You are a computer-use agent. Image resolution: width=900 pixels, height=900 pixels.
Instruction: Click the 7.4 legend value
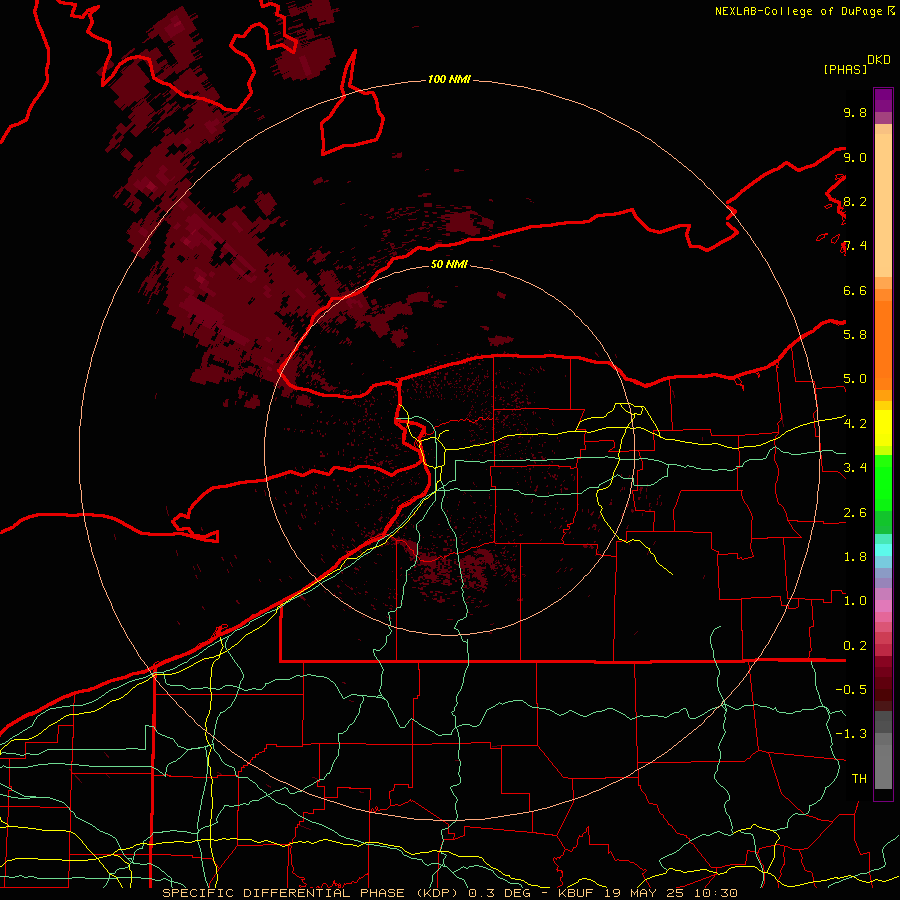pyautogui.click(x=855, y=246)
